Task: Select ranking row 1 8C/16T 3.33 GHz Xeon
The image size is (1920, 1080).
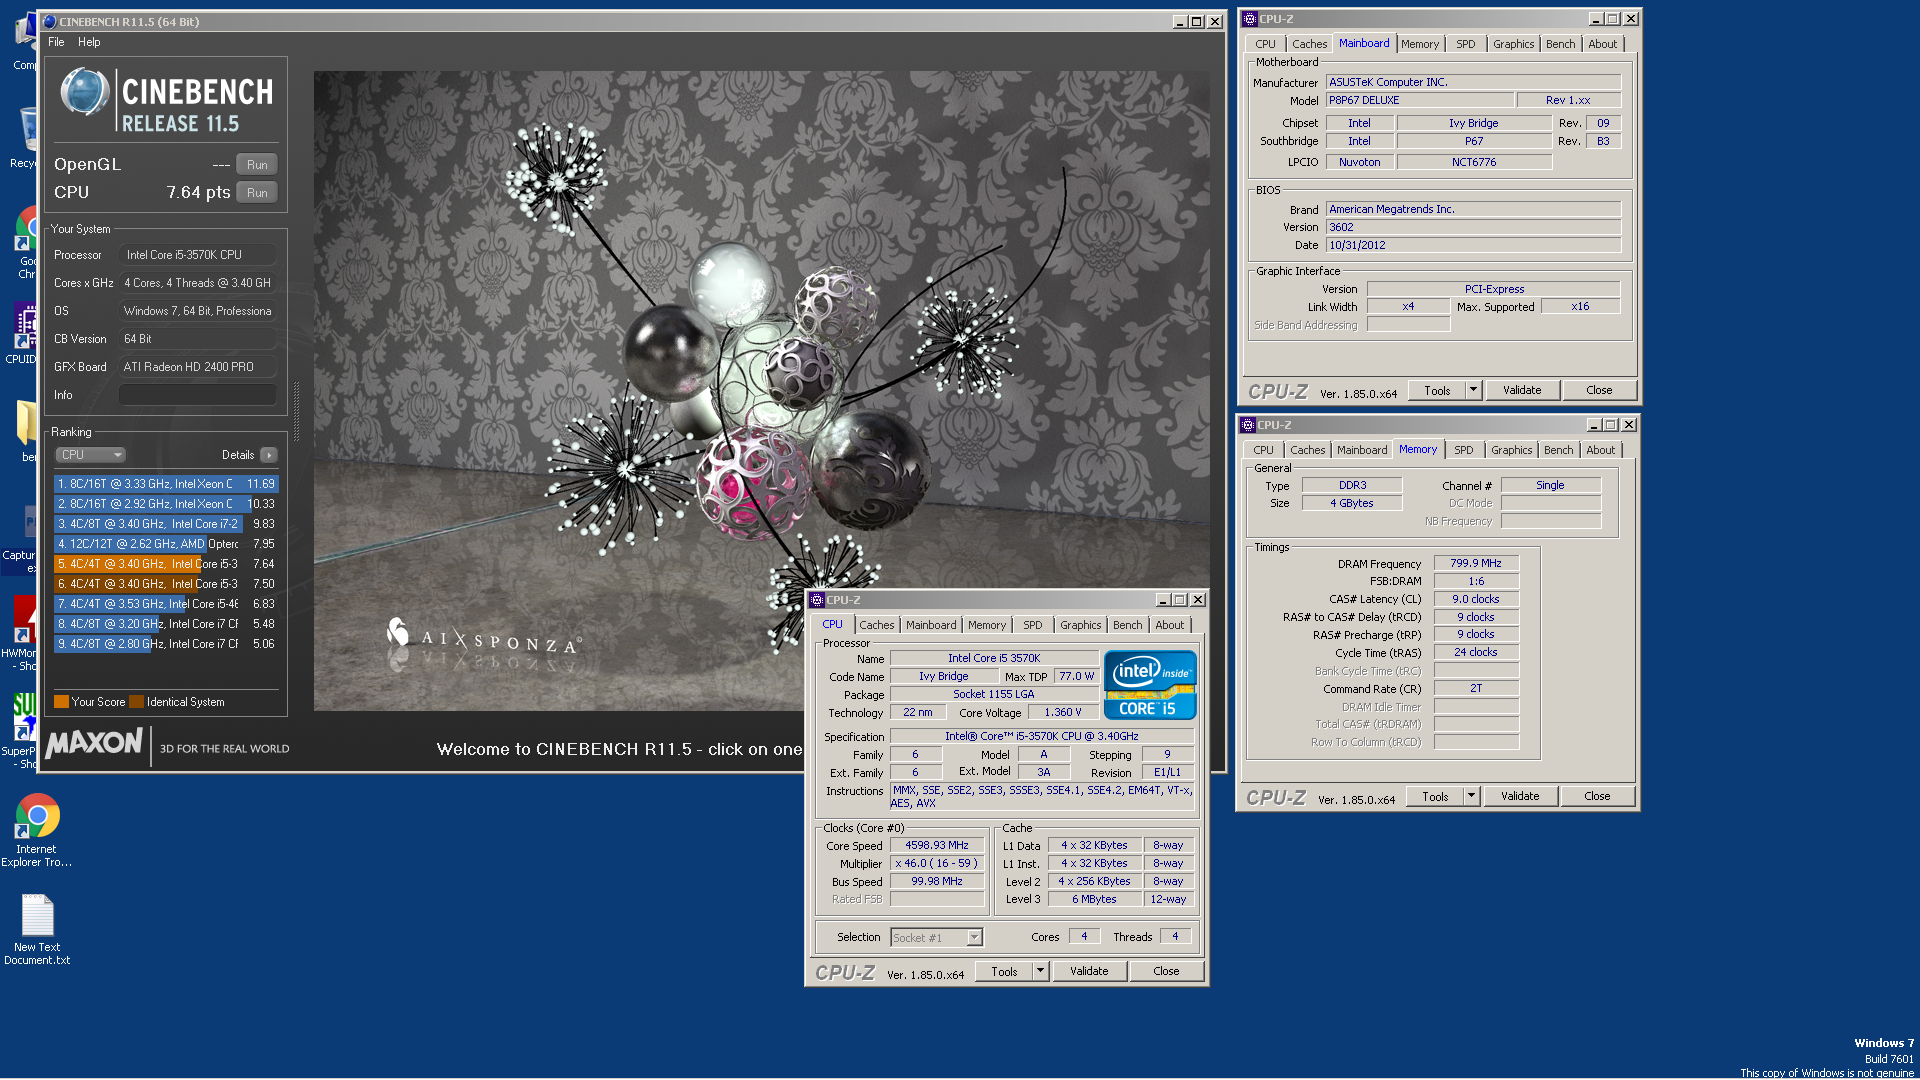Action: [165, 484]
